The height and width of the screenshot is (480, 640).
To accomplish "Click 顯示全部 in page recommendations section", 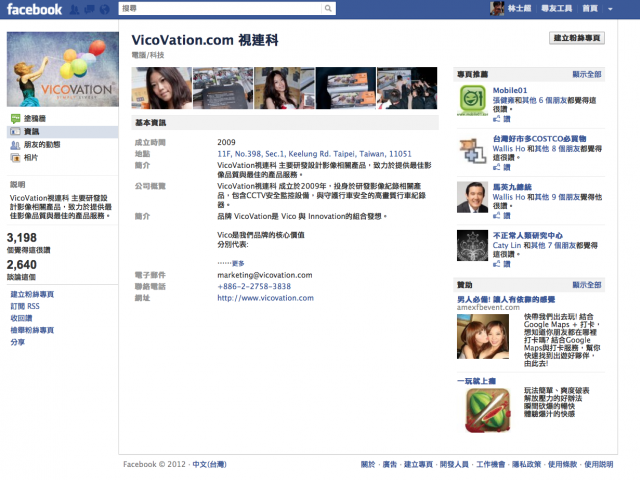I will [587, 74].
